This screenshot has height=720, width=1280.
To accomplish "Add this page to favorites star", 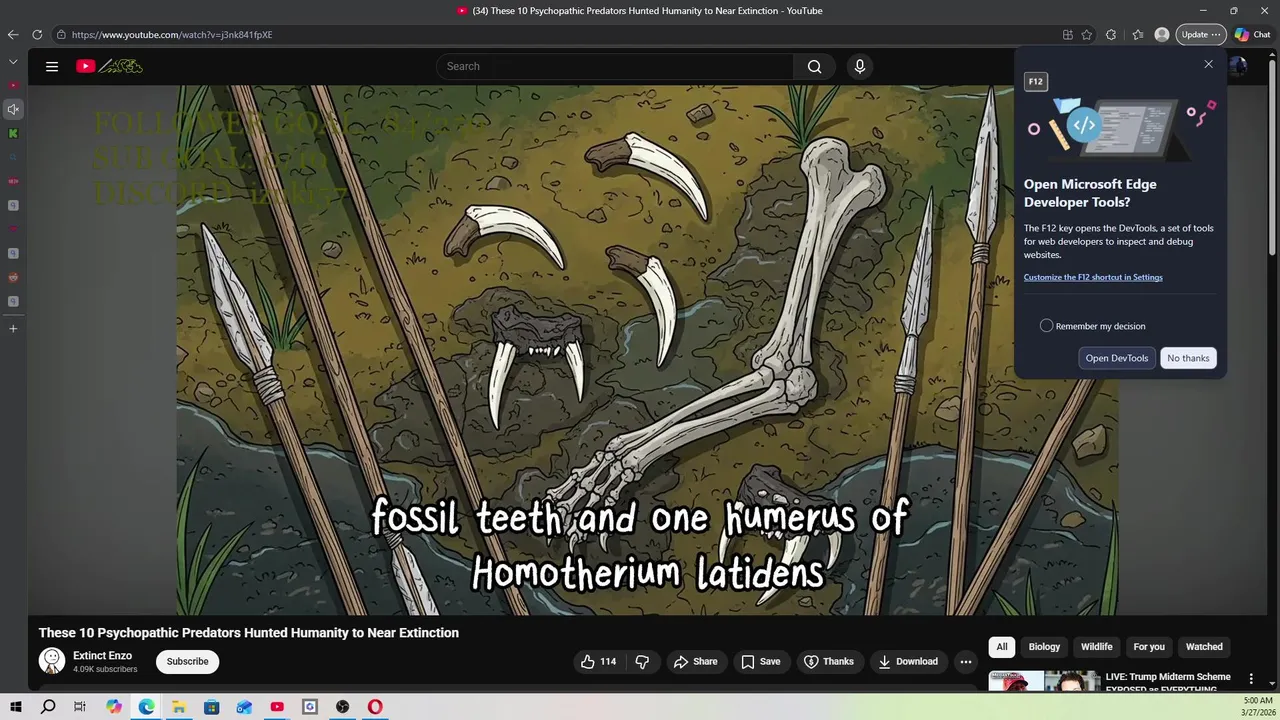I will tap(1087, 35).
